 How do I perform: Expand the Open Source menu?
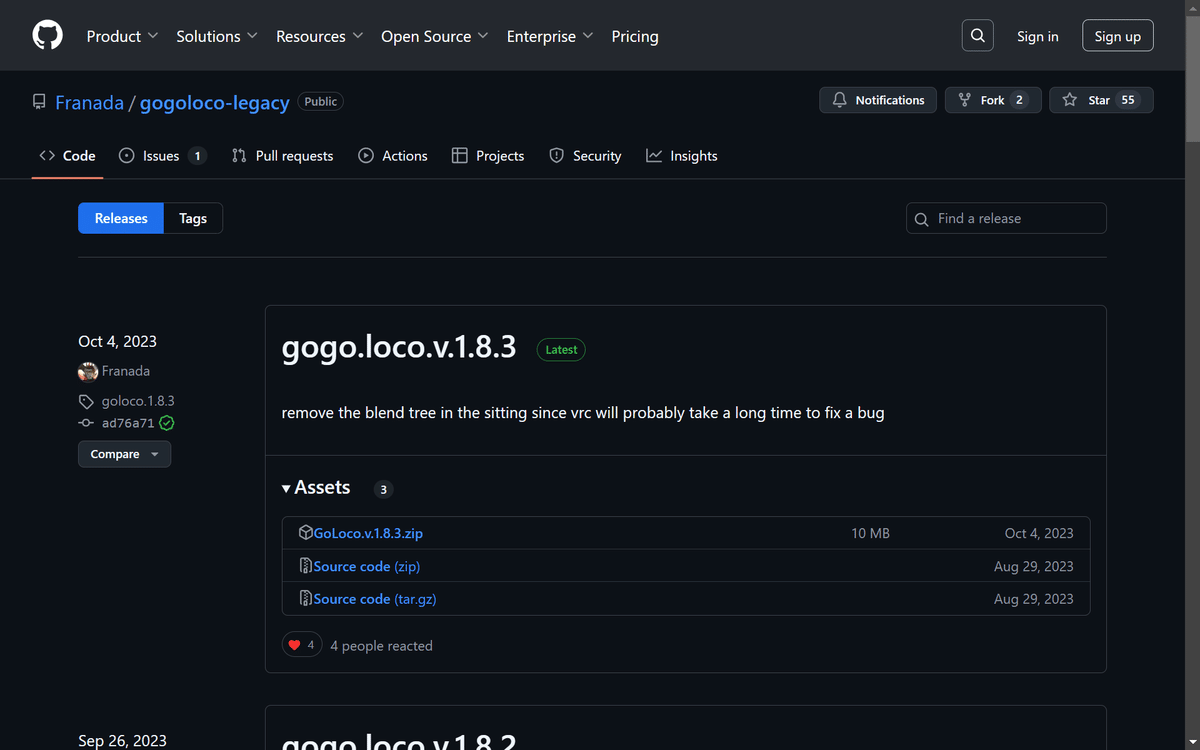click(x=434, y=36)
